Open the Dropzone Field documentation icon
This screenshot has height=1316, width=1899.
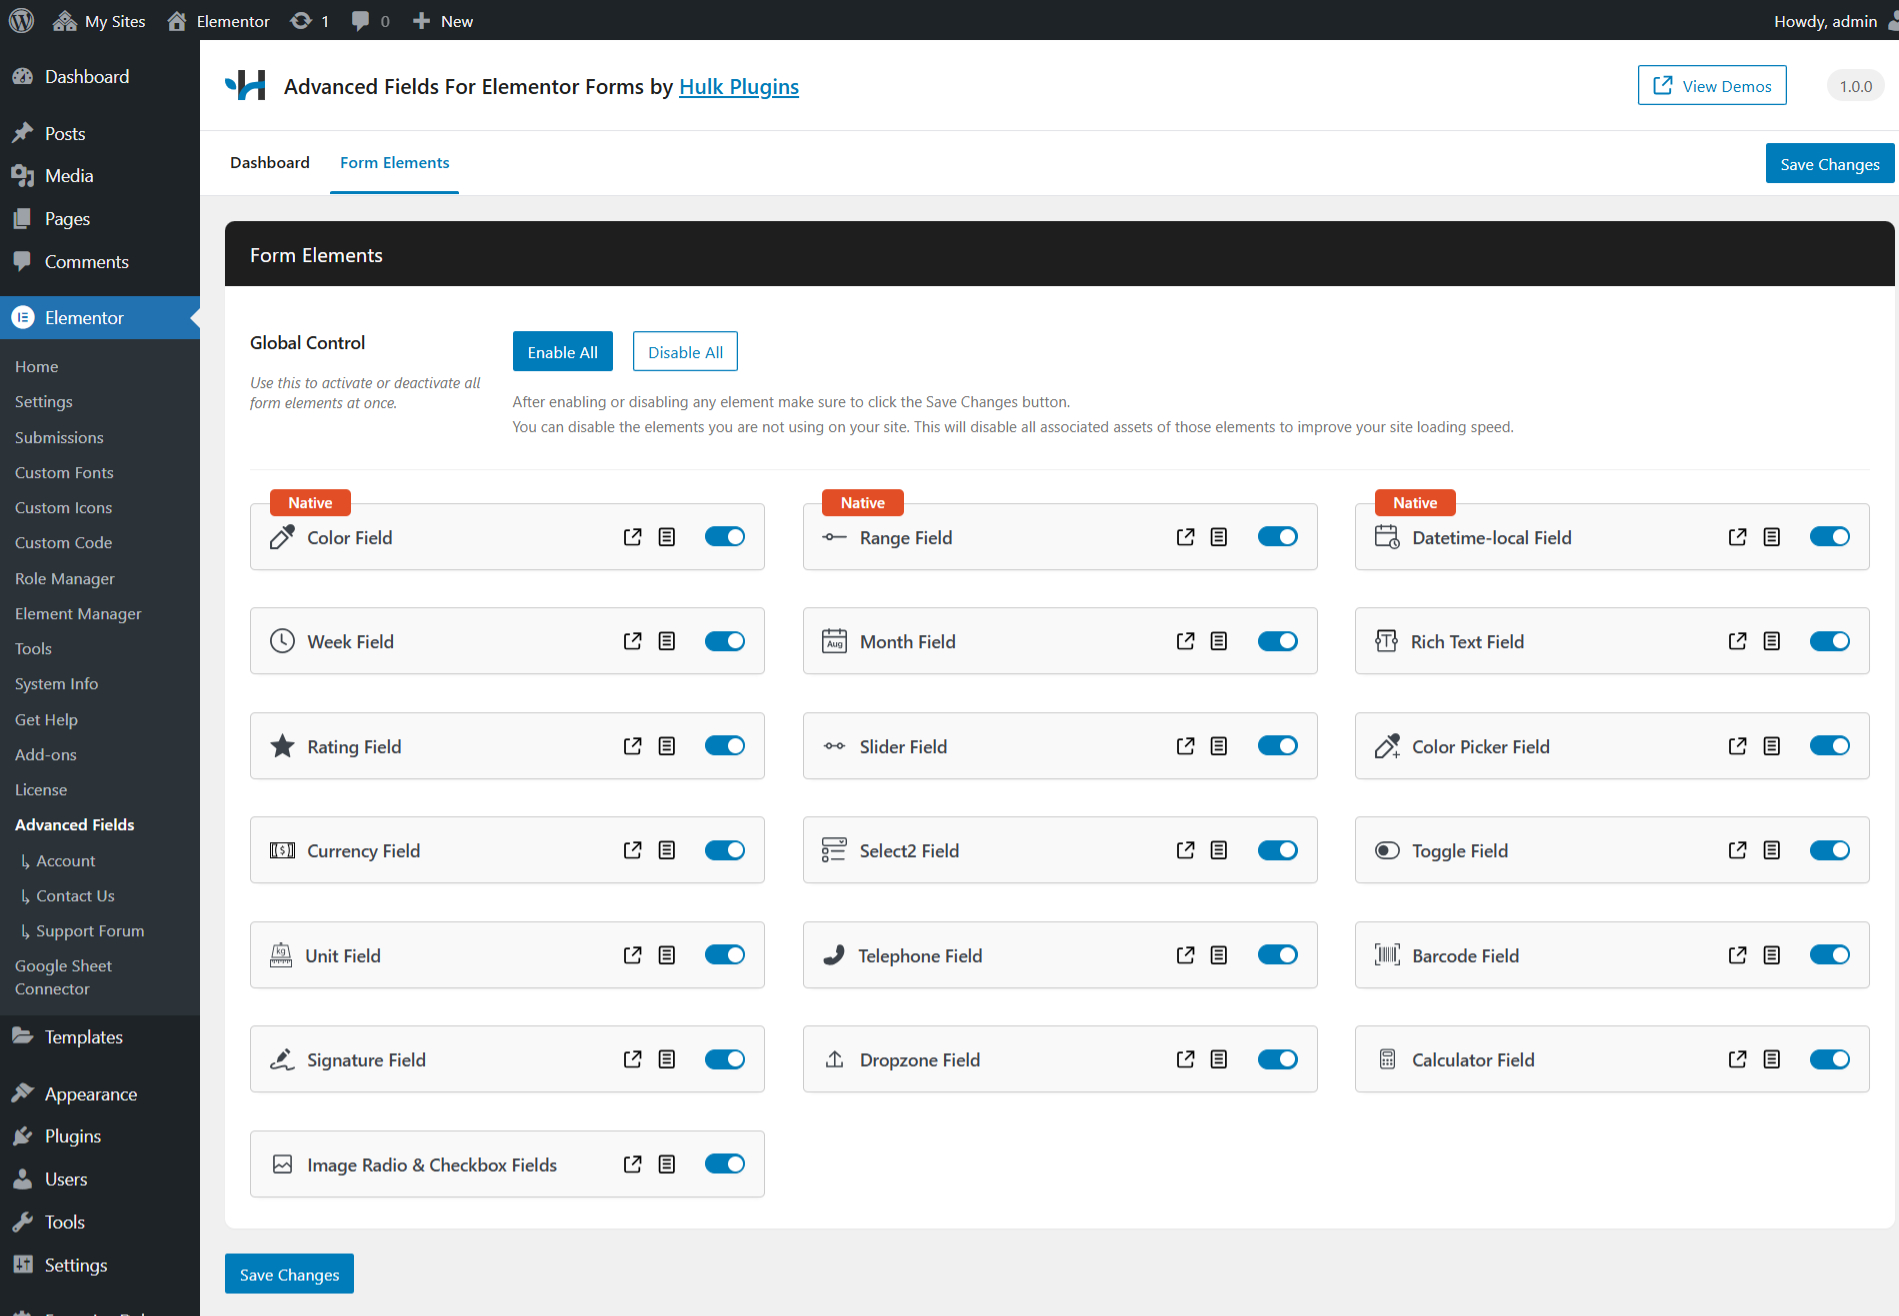tap(1219, 1059)
